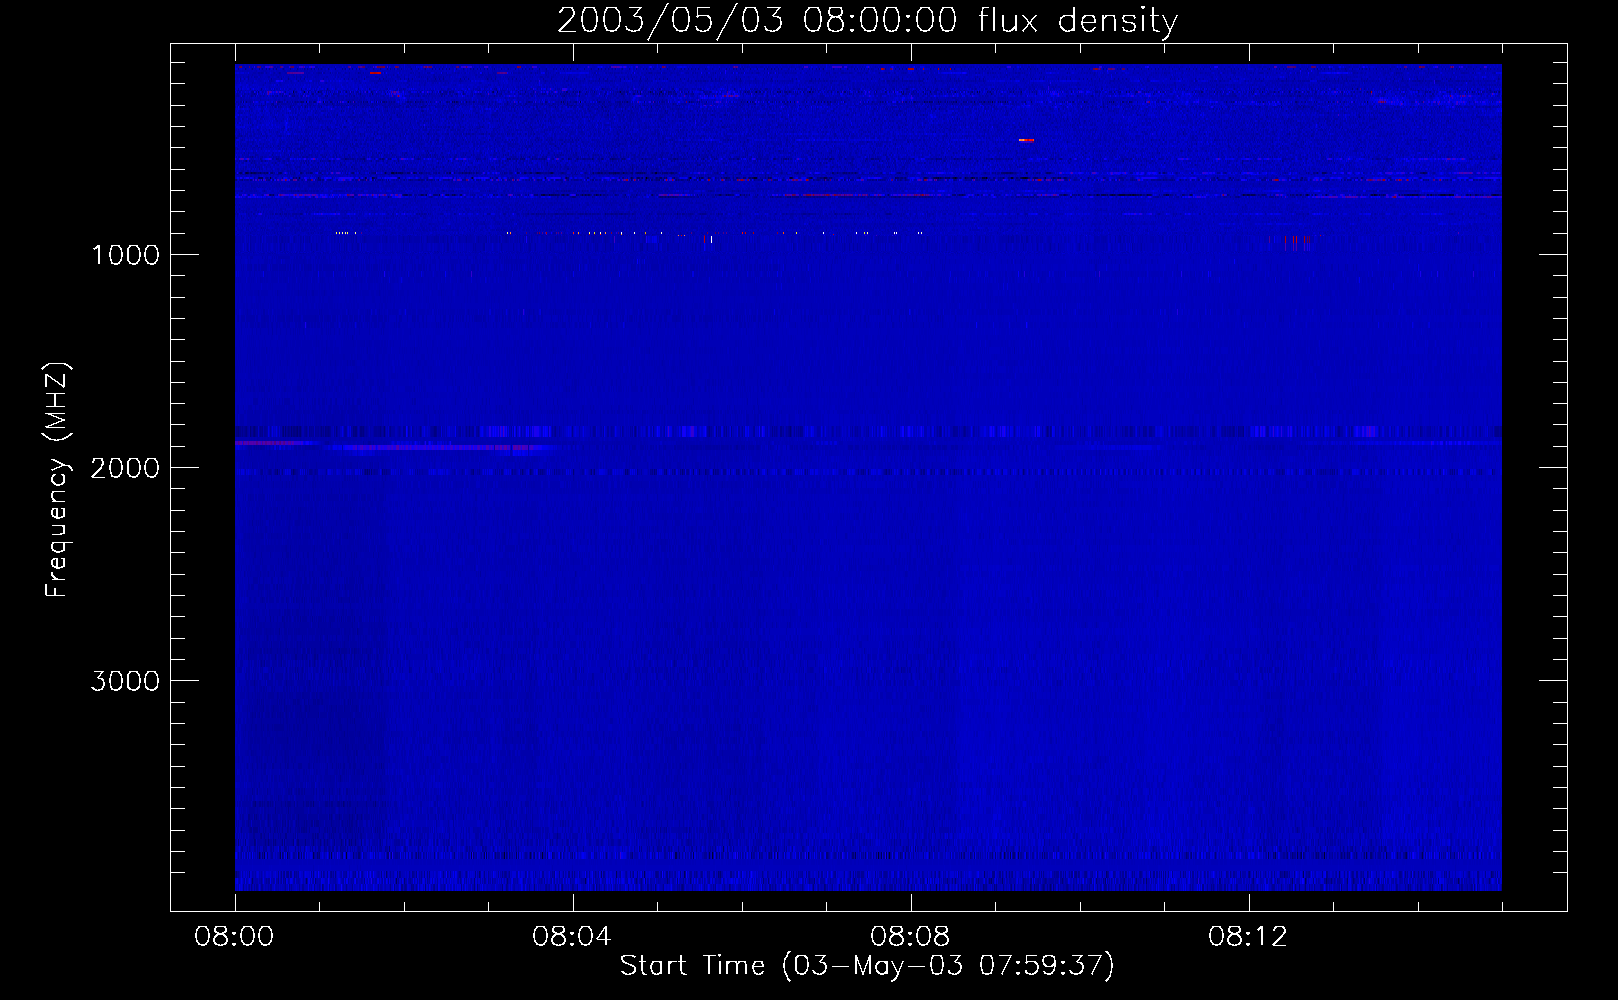Viewport: 1618px width, 1000px height.
Task: Select the 1000 frequency tick label
Action: click(125, 255)
